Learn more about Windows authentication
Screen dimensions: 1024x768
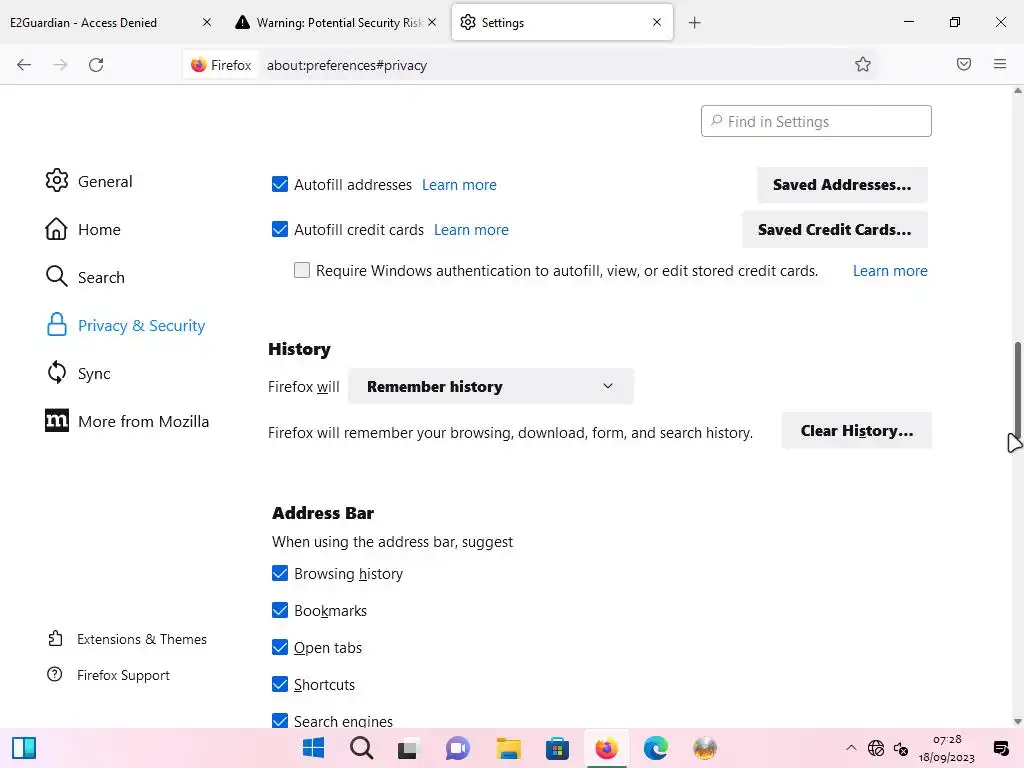(x=890, y=270)
